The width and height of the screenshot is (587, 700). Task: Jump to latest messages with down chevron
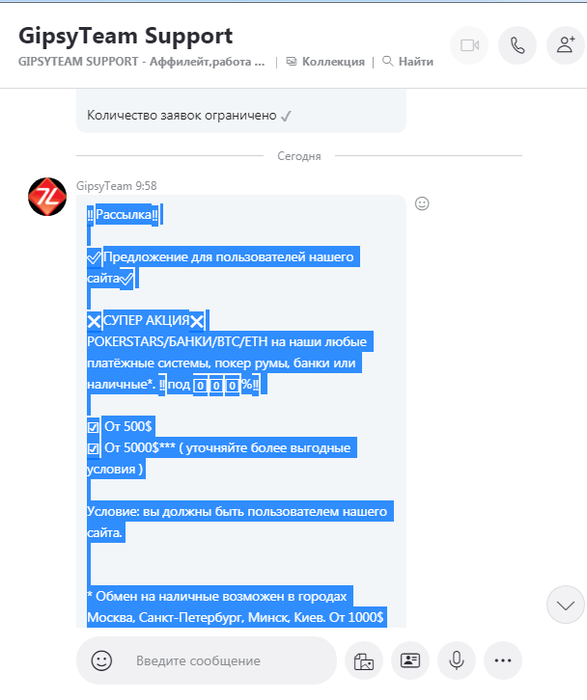click(x=566, y=605)
